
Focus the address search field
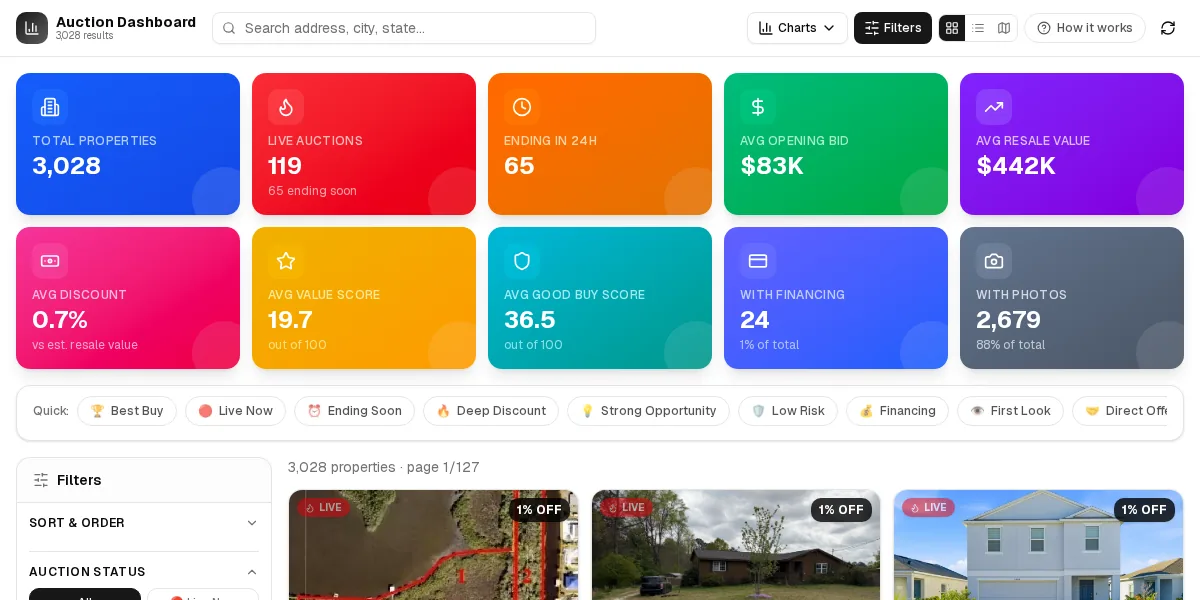point(404,28)
